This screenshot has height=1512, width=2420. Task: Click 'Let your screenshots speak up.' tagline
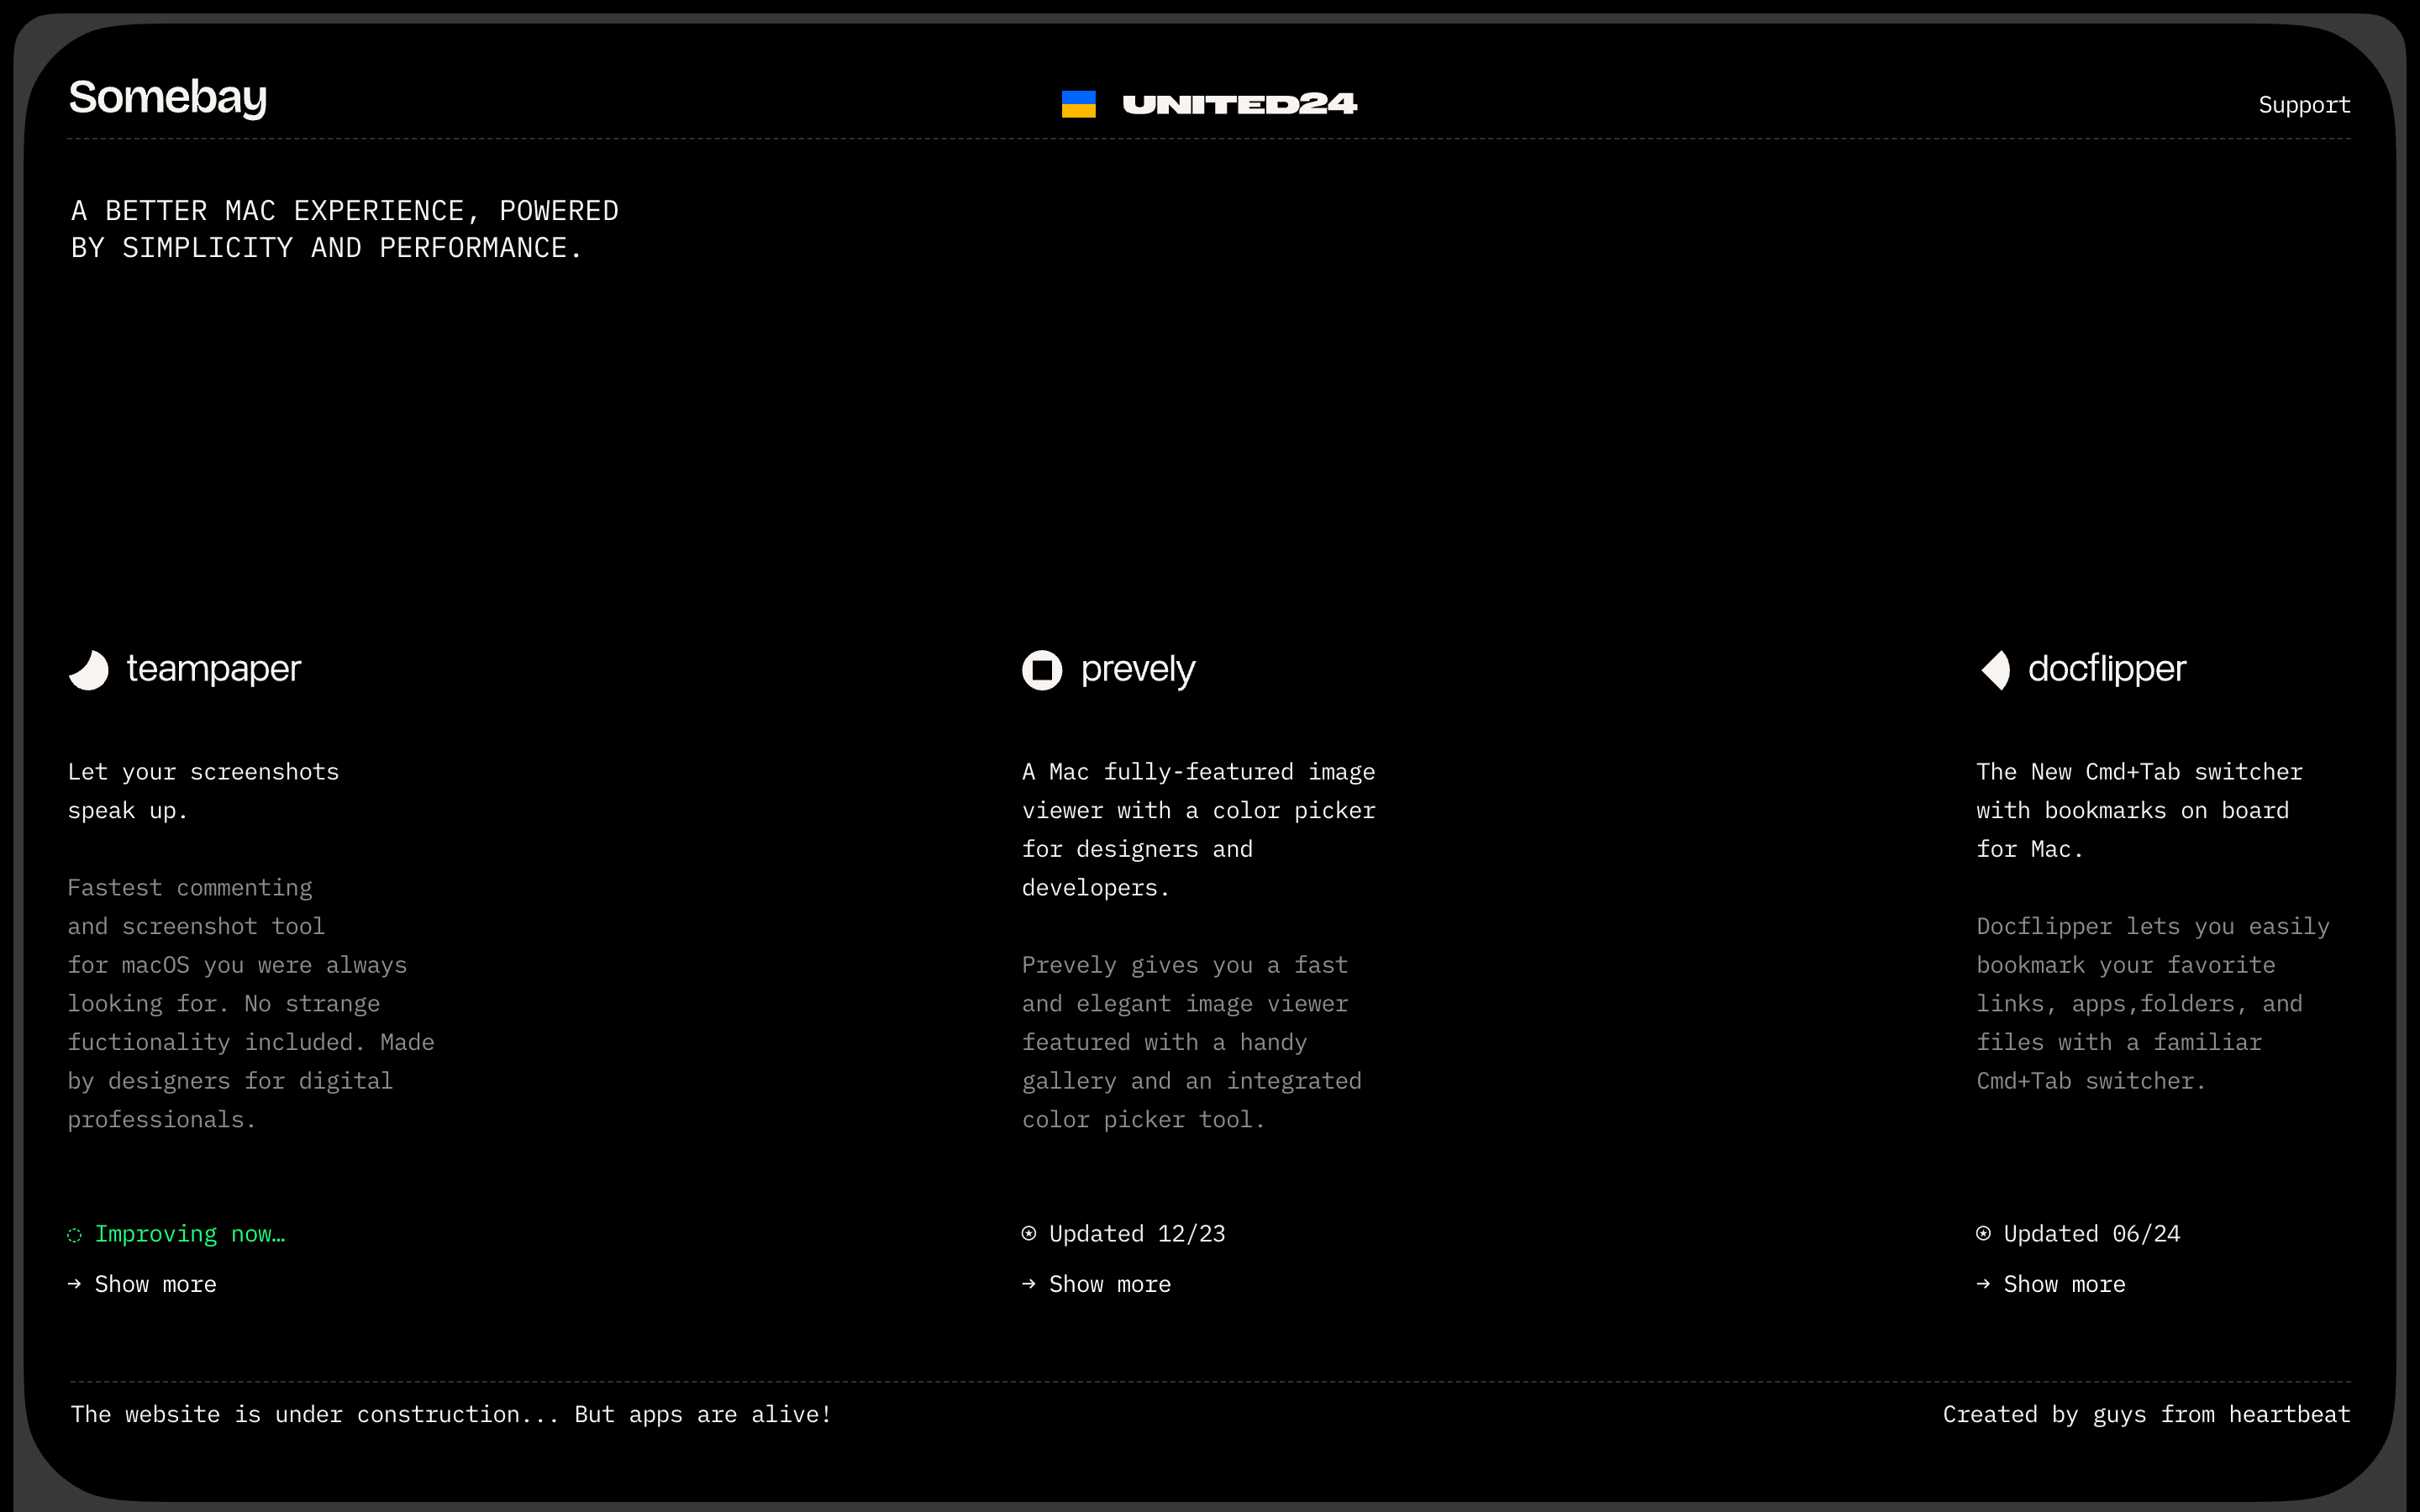[204, 791]
